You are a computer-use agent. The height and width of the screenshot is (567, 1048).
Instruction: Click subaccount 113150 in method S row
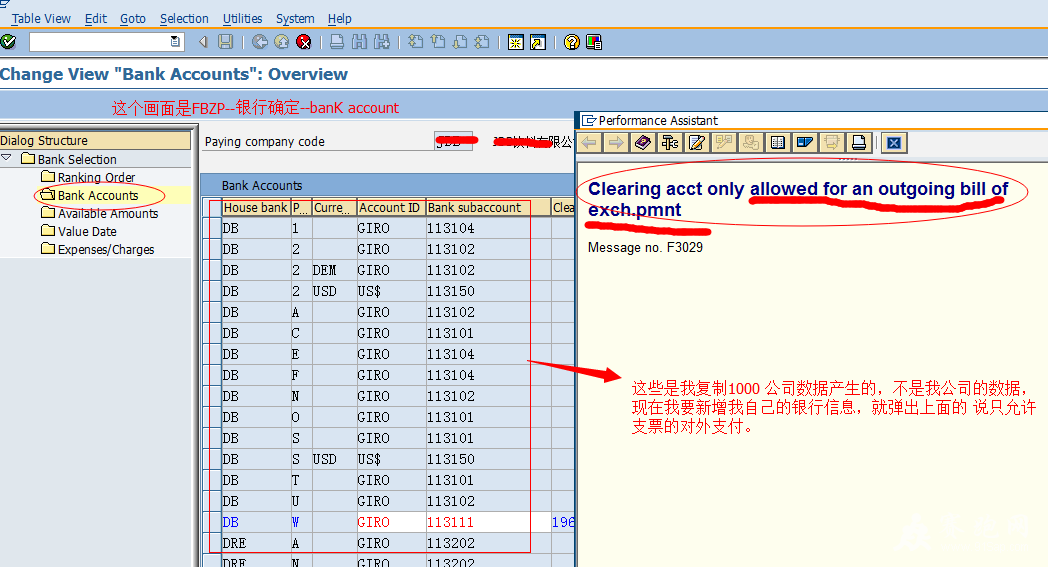(489, 459)
